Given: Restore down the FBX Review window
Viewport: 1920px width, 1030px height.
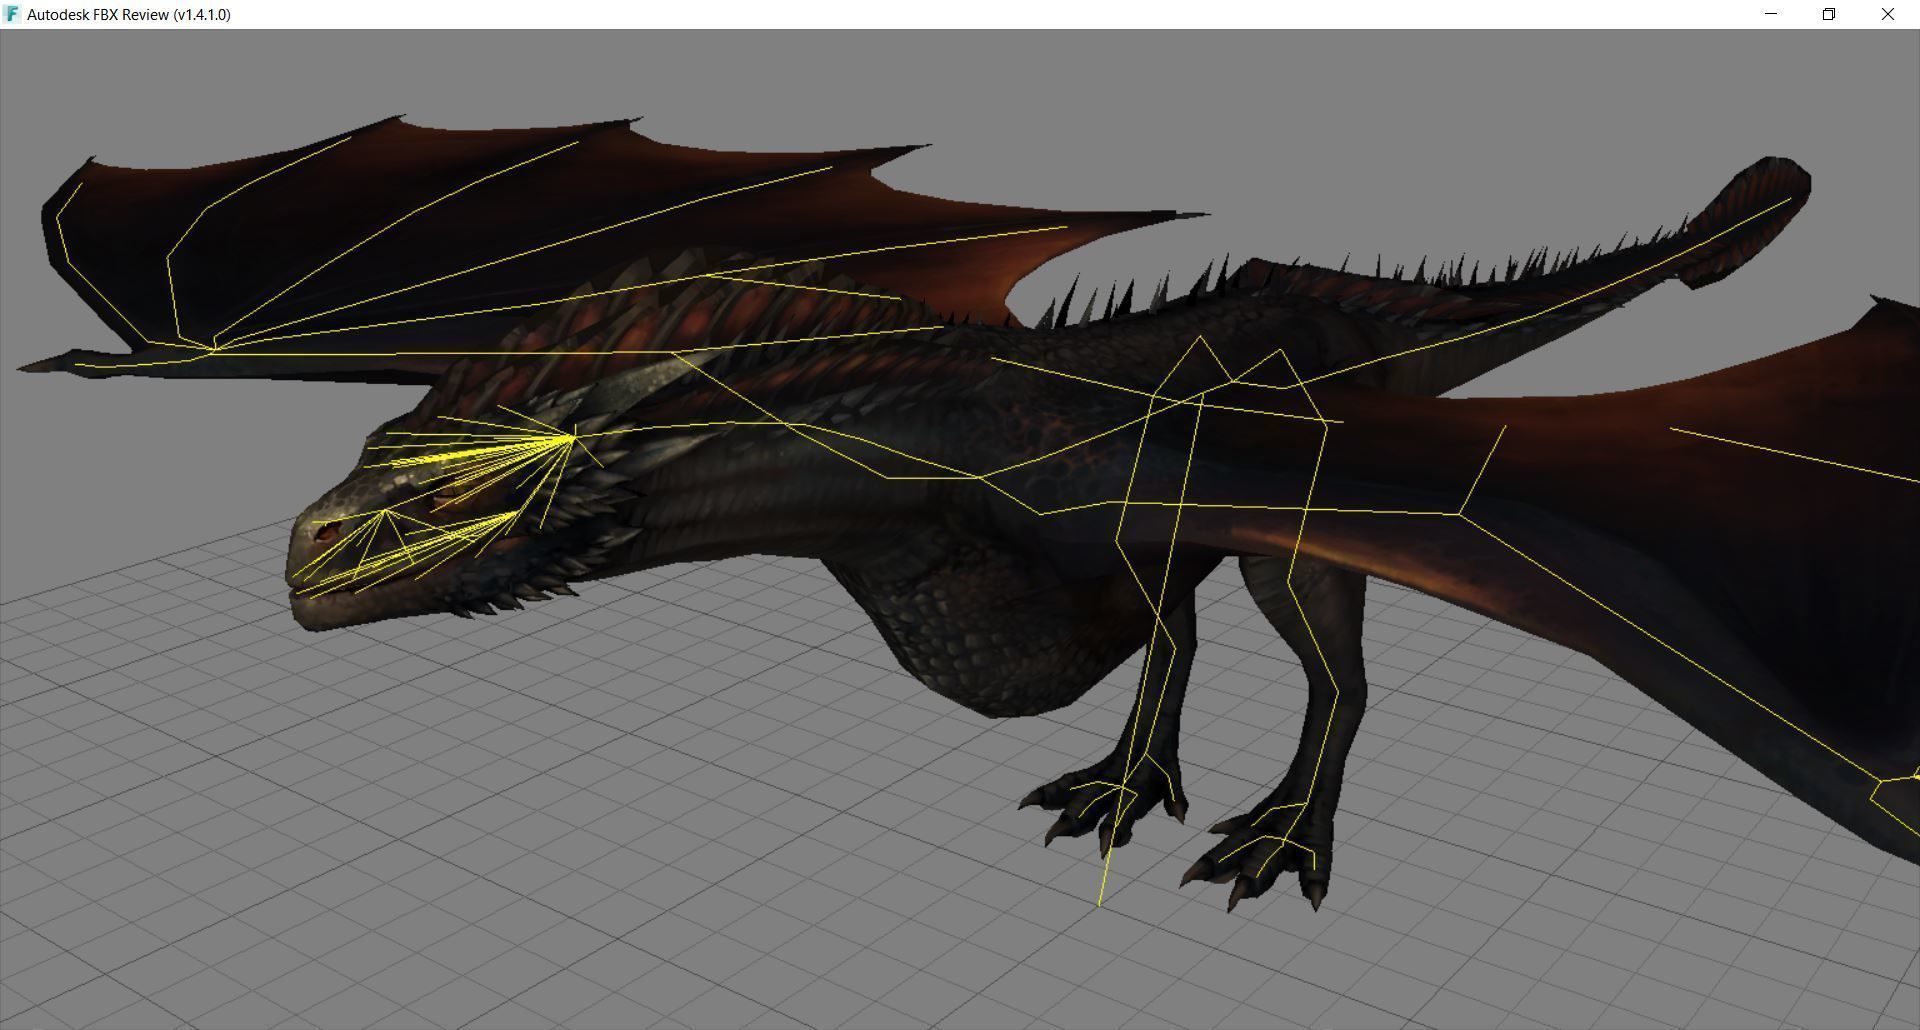Looking at the screenshot, I should [1829, 14].
